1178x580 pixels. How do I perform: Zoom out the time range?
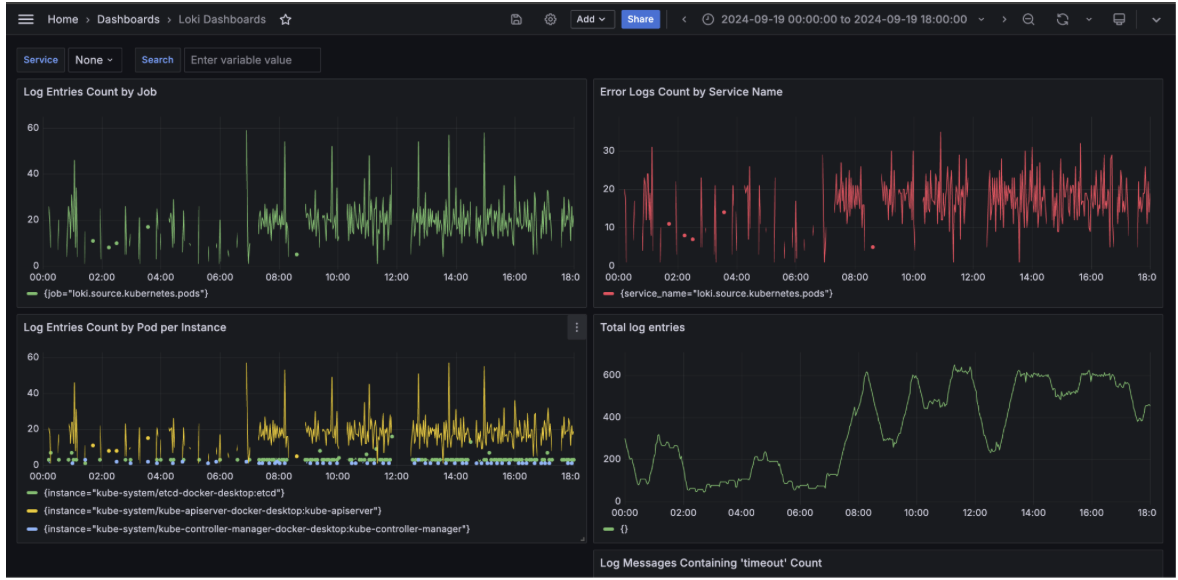tap(1028, 19)
